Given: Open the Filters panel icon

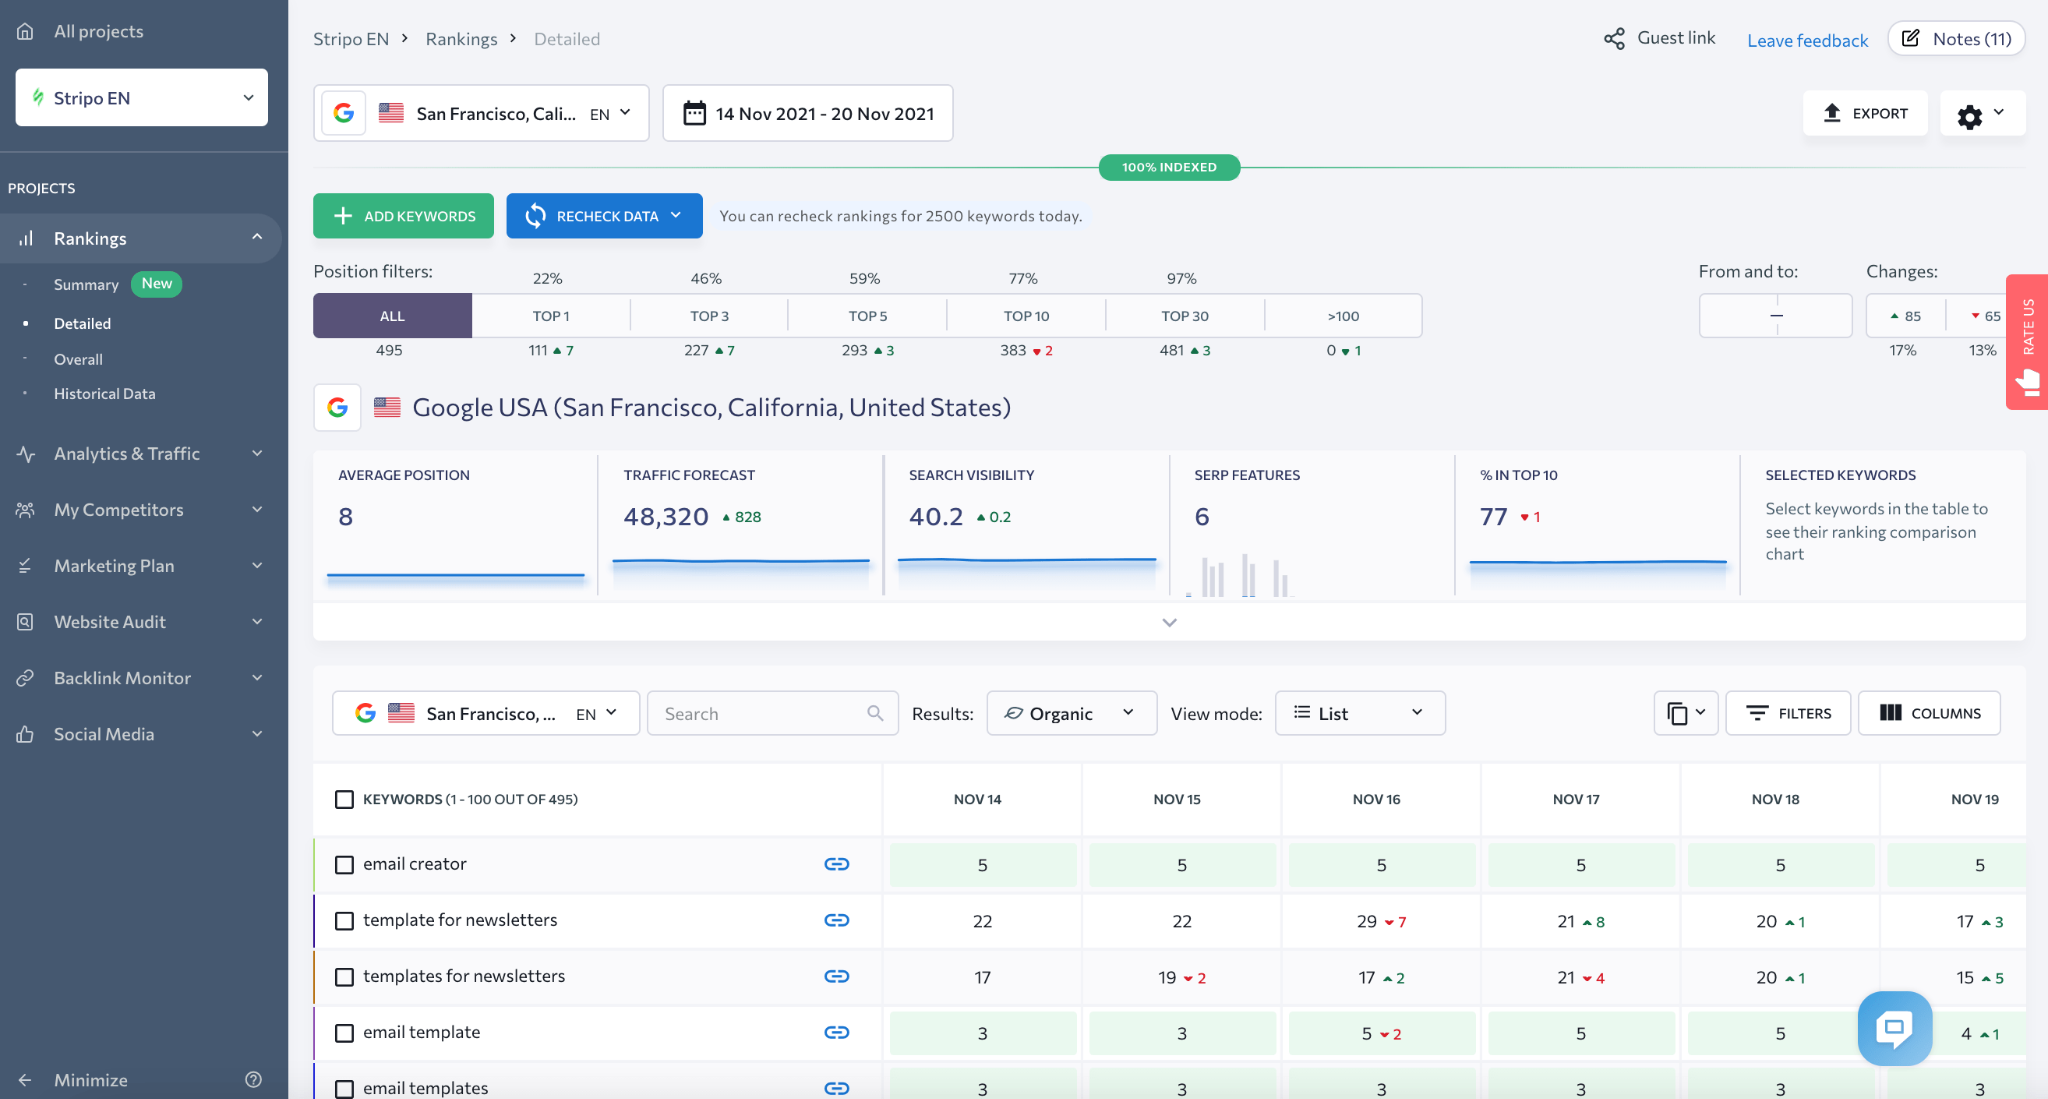Looking at the screenshot, I should tap(1787, 713).
